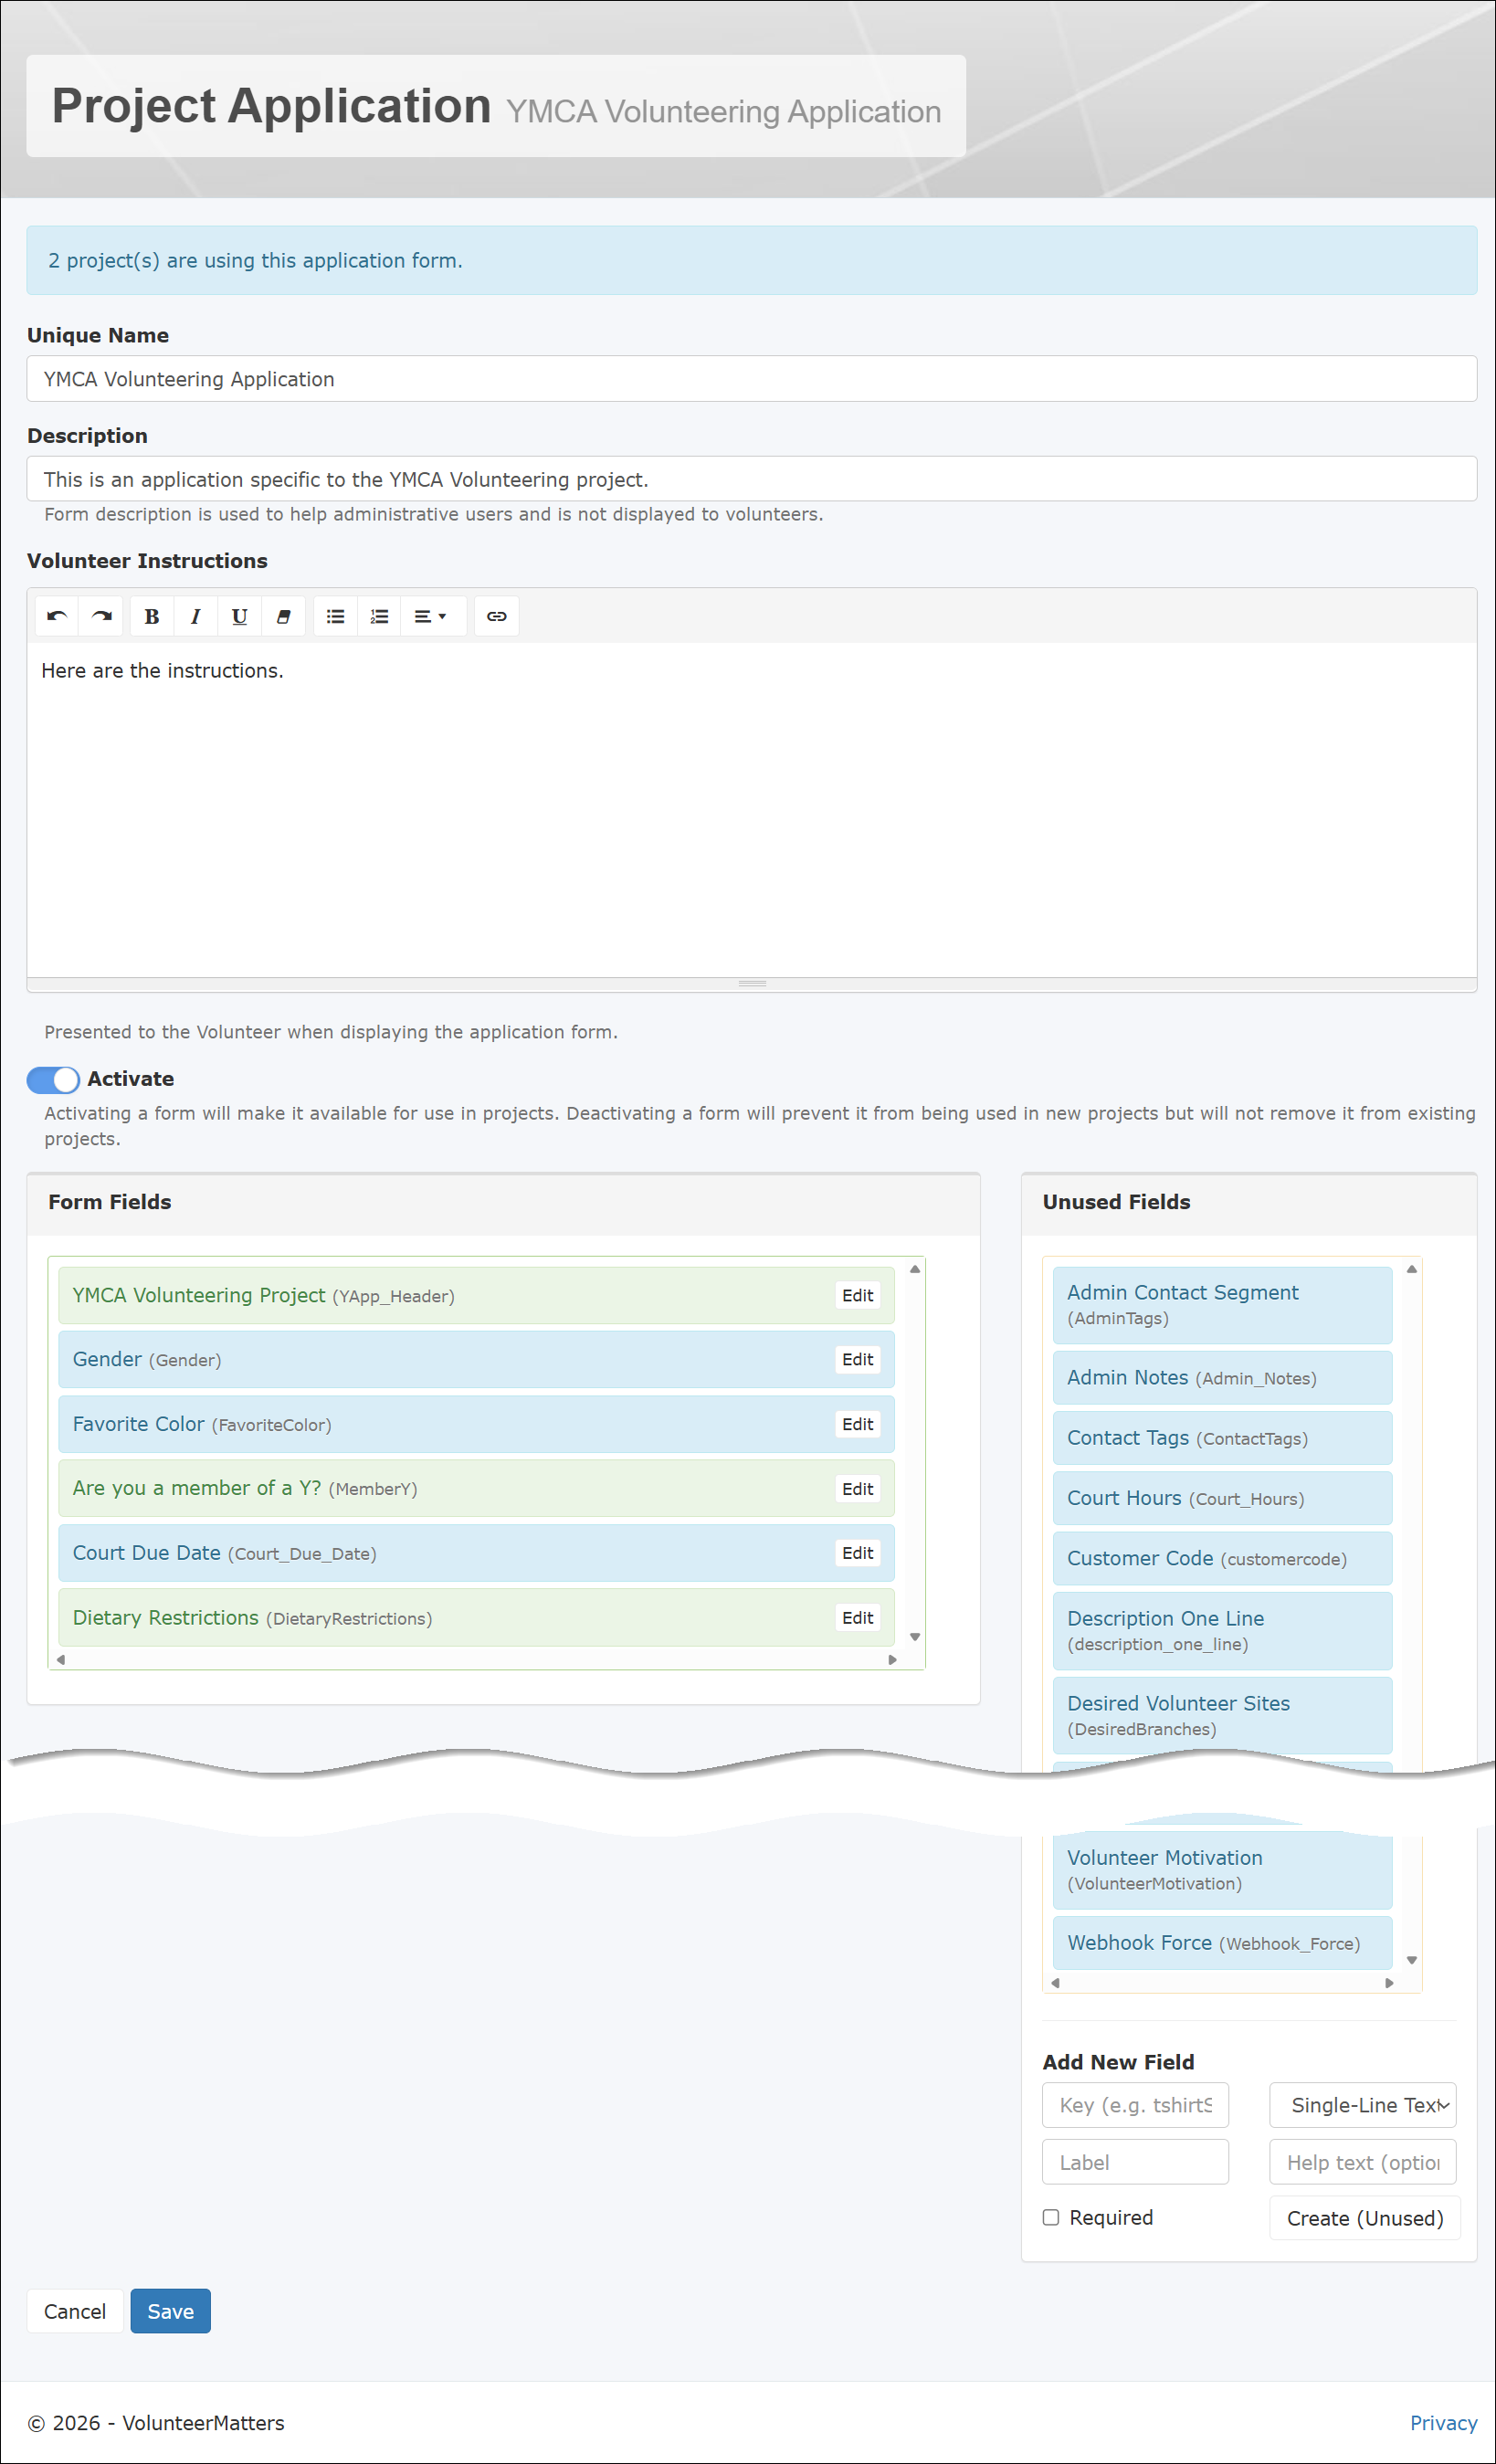
Task: Edit the Favorite Color field
Action: [858, 1424]
